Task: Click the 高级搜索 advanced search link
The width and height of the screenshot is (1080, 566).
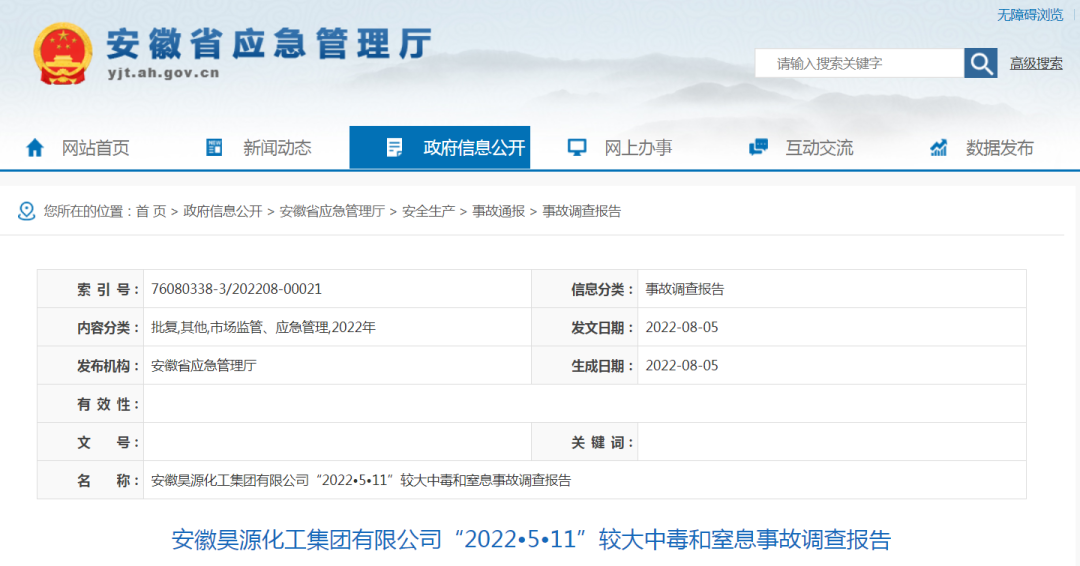Action: (1036, 63)
